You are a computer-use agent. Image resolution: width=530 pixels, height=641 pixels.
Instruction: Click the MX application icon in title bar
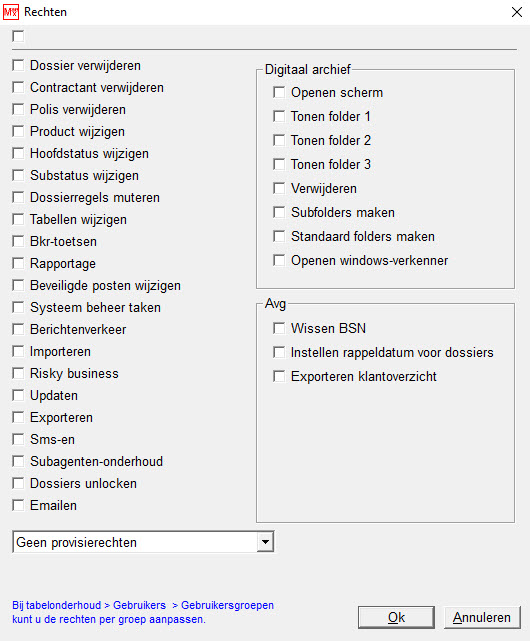(11, 12)
